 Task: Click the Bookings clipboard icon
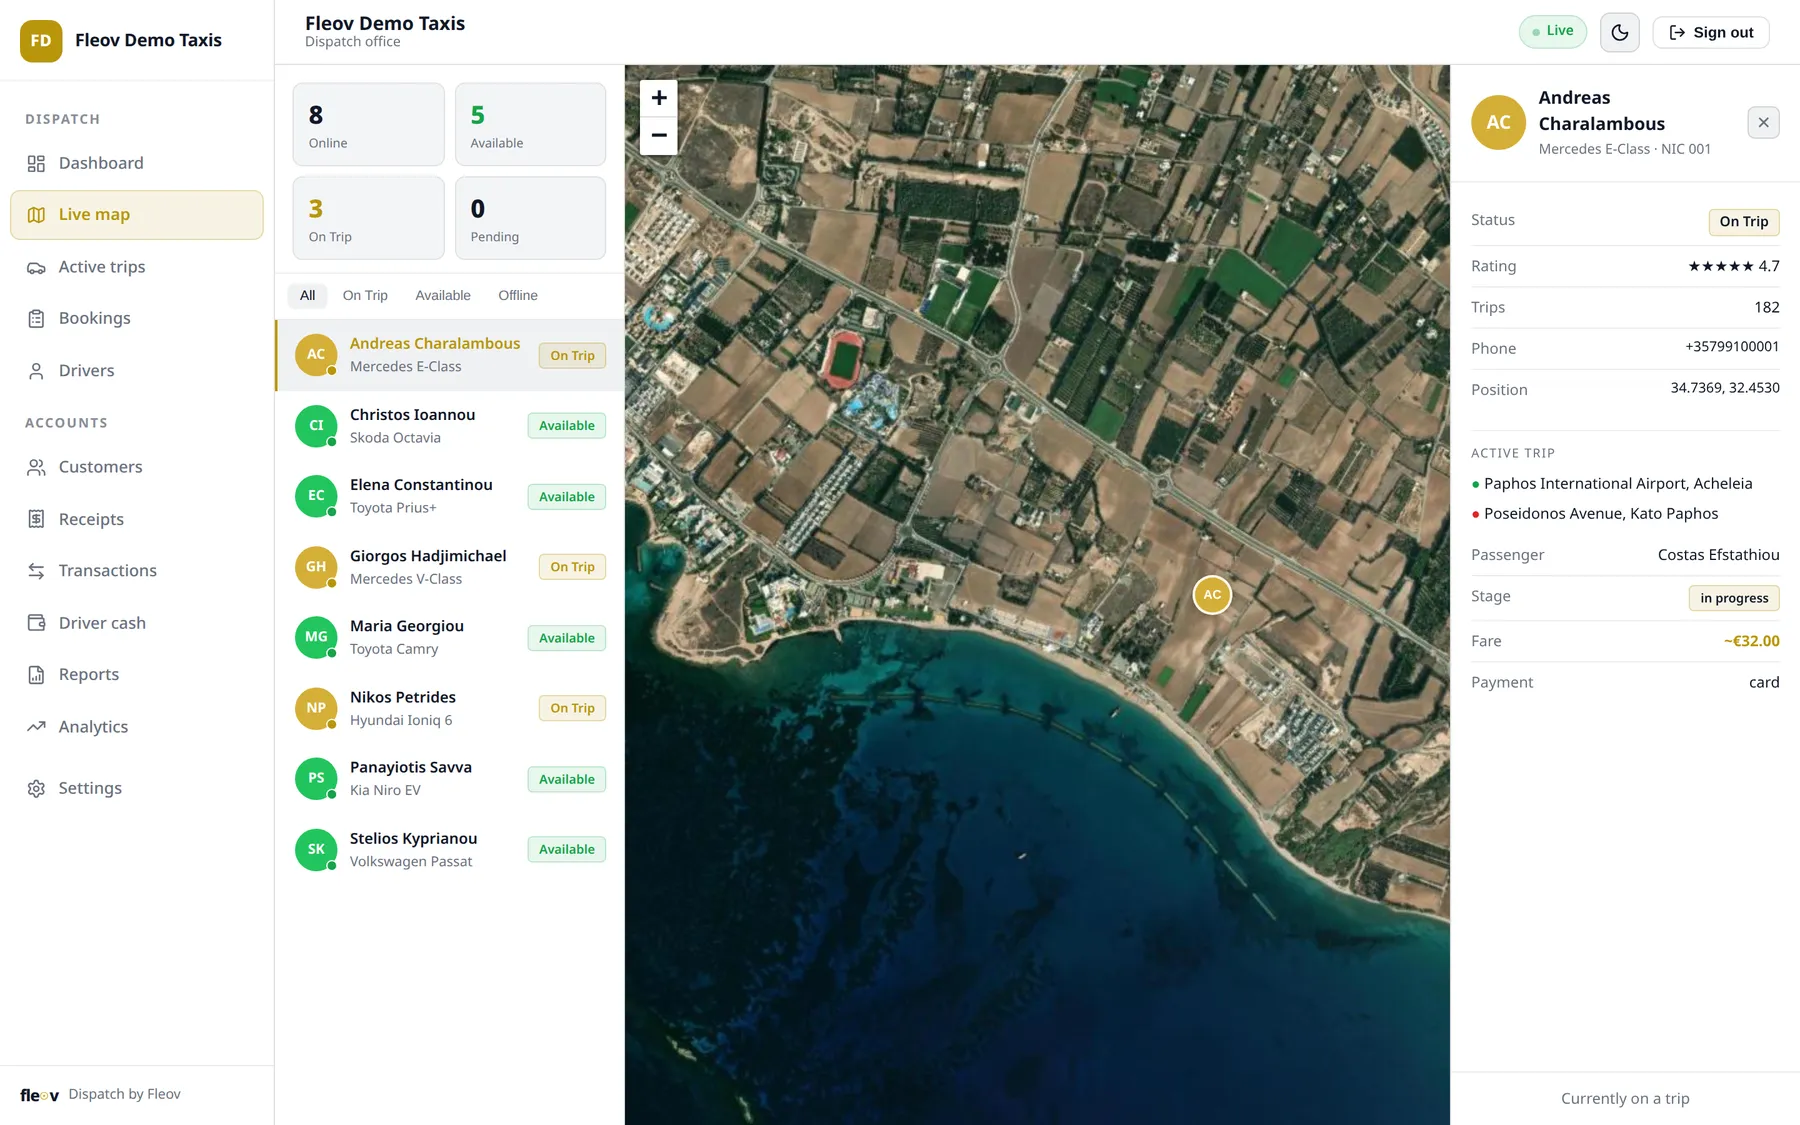click(36, 319)
